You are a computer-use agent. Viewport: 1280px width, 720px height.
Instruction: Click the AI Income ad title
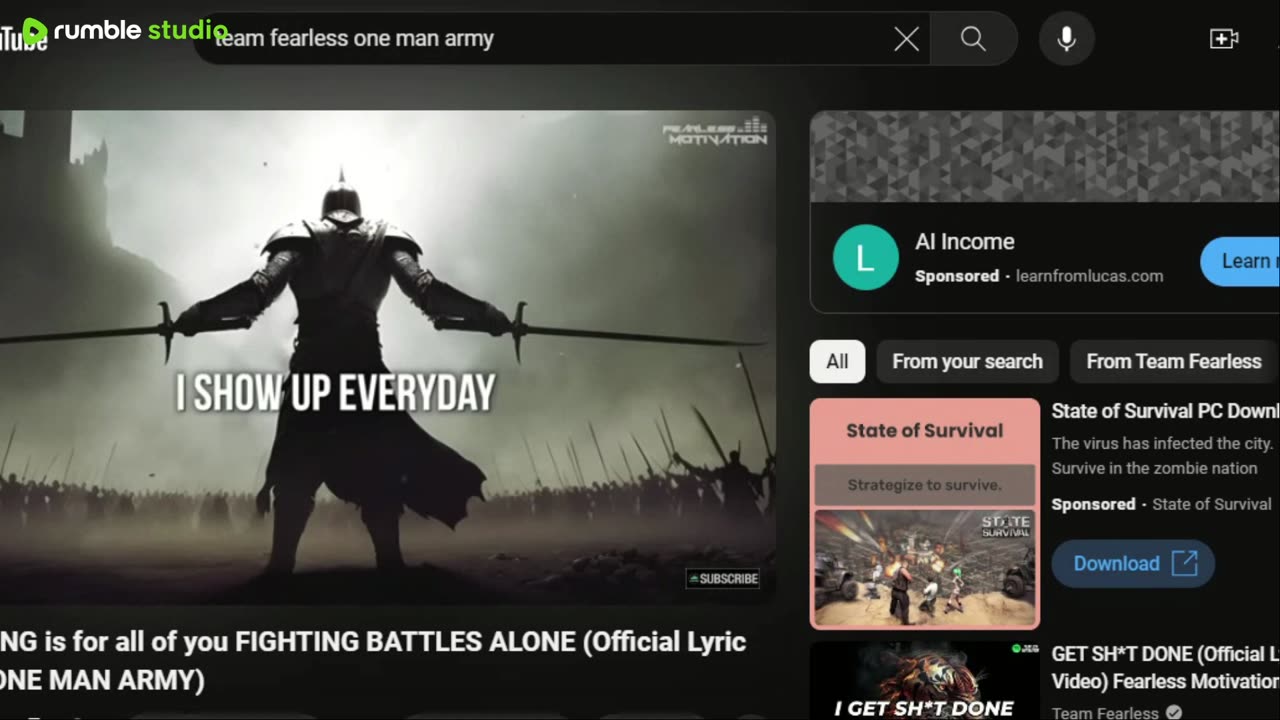coord(965,242)
